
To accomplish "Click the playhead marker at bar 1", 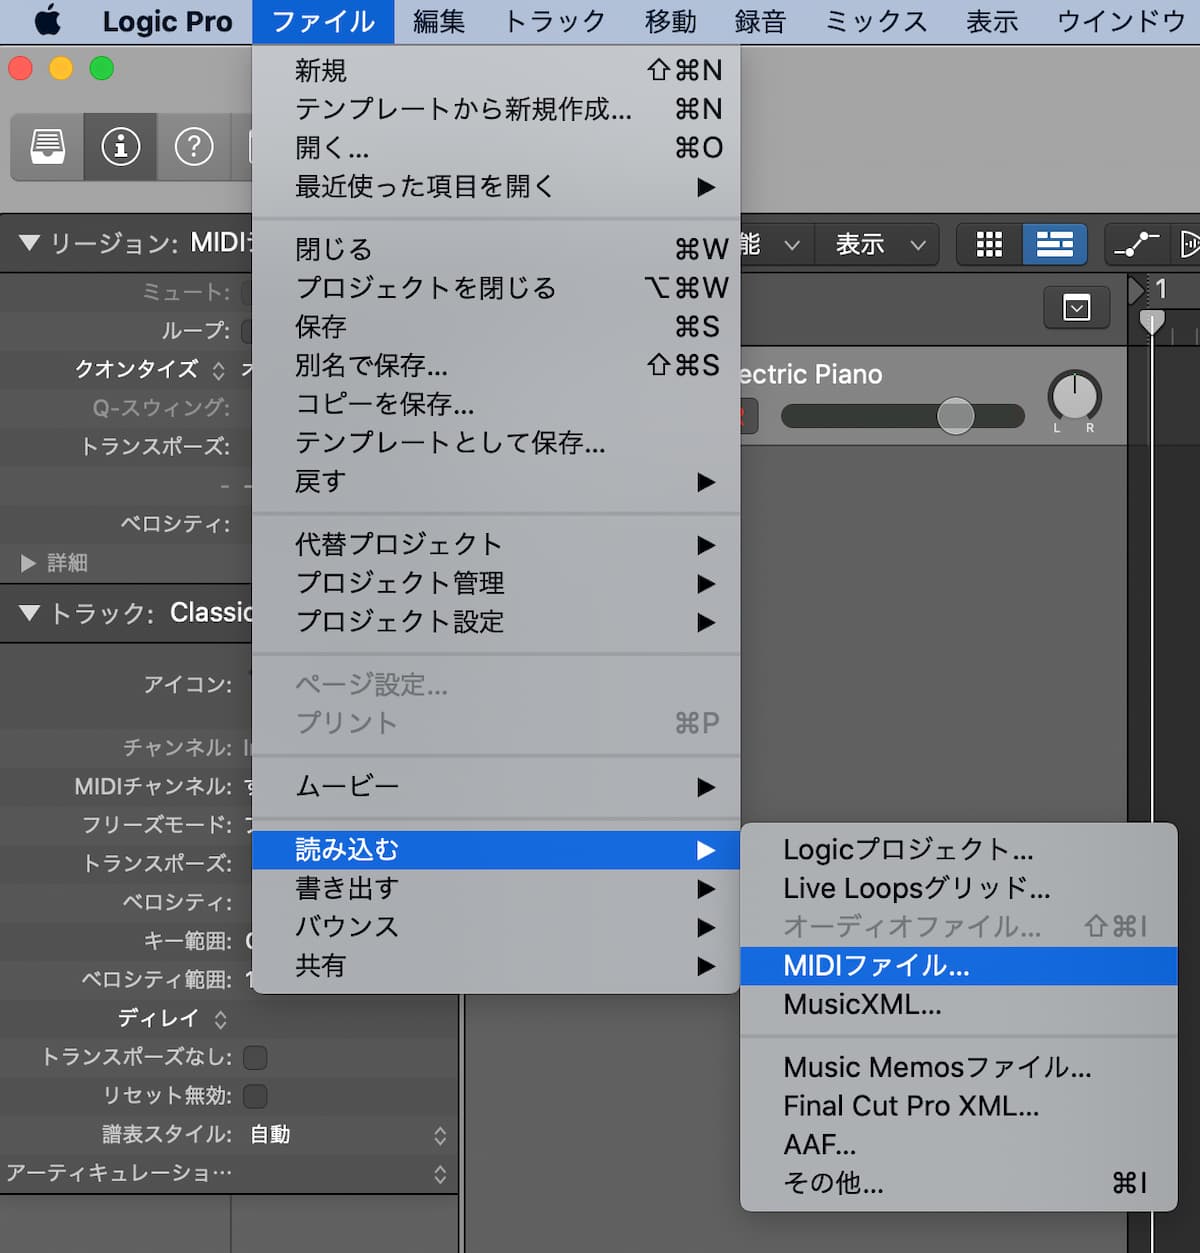I will point(1152,322).
